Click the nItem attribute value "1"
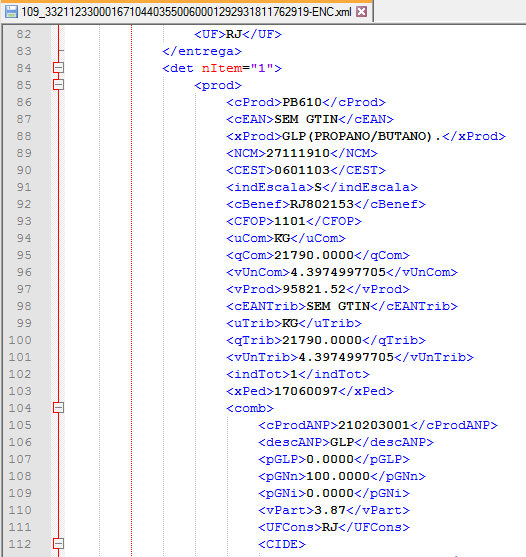The image size is (526, 557). pyautogui.click(x=262, y=68)
